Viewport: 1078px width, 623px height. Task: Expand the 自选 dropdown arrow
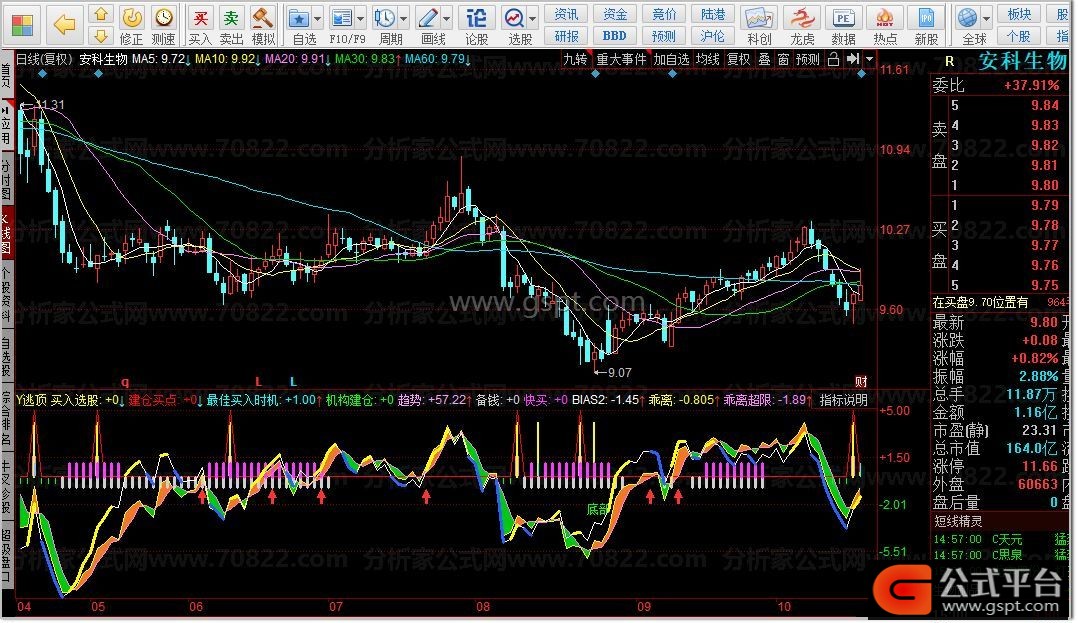click(318, 19)
